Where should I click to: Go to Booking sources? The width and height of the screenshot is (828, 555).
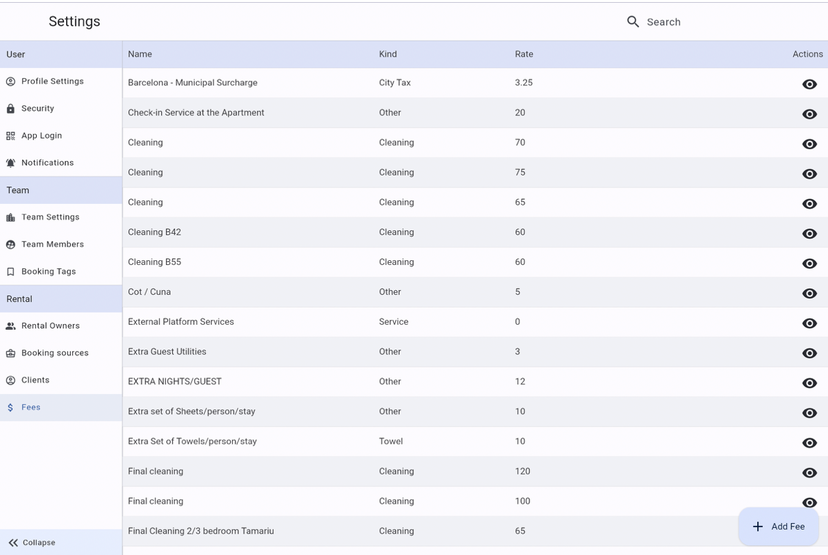click(x=61, y=353)
